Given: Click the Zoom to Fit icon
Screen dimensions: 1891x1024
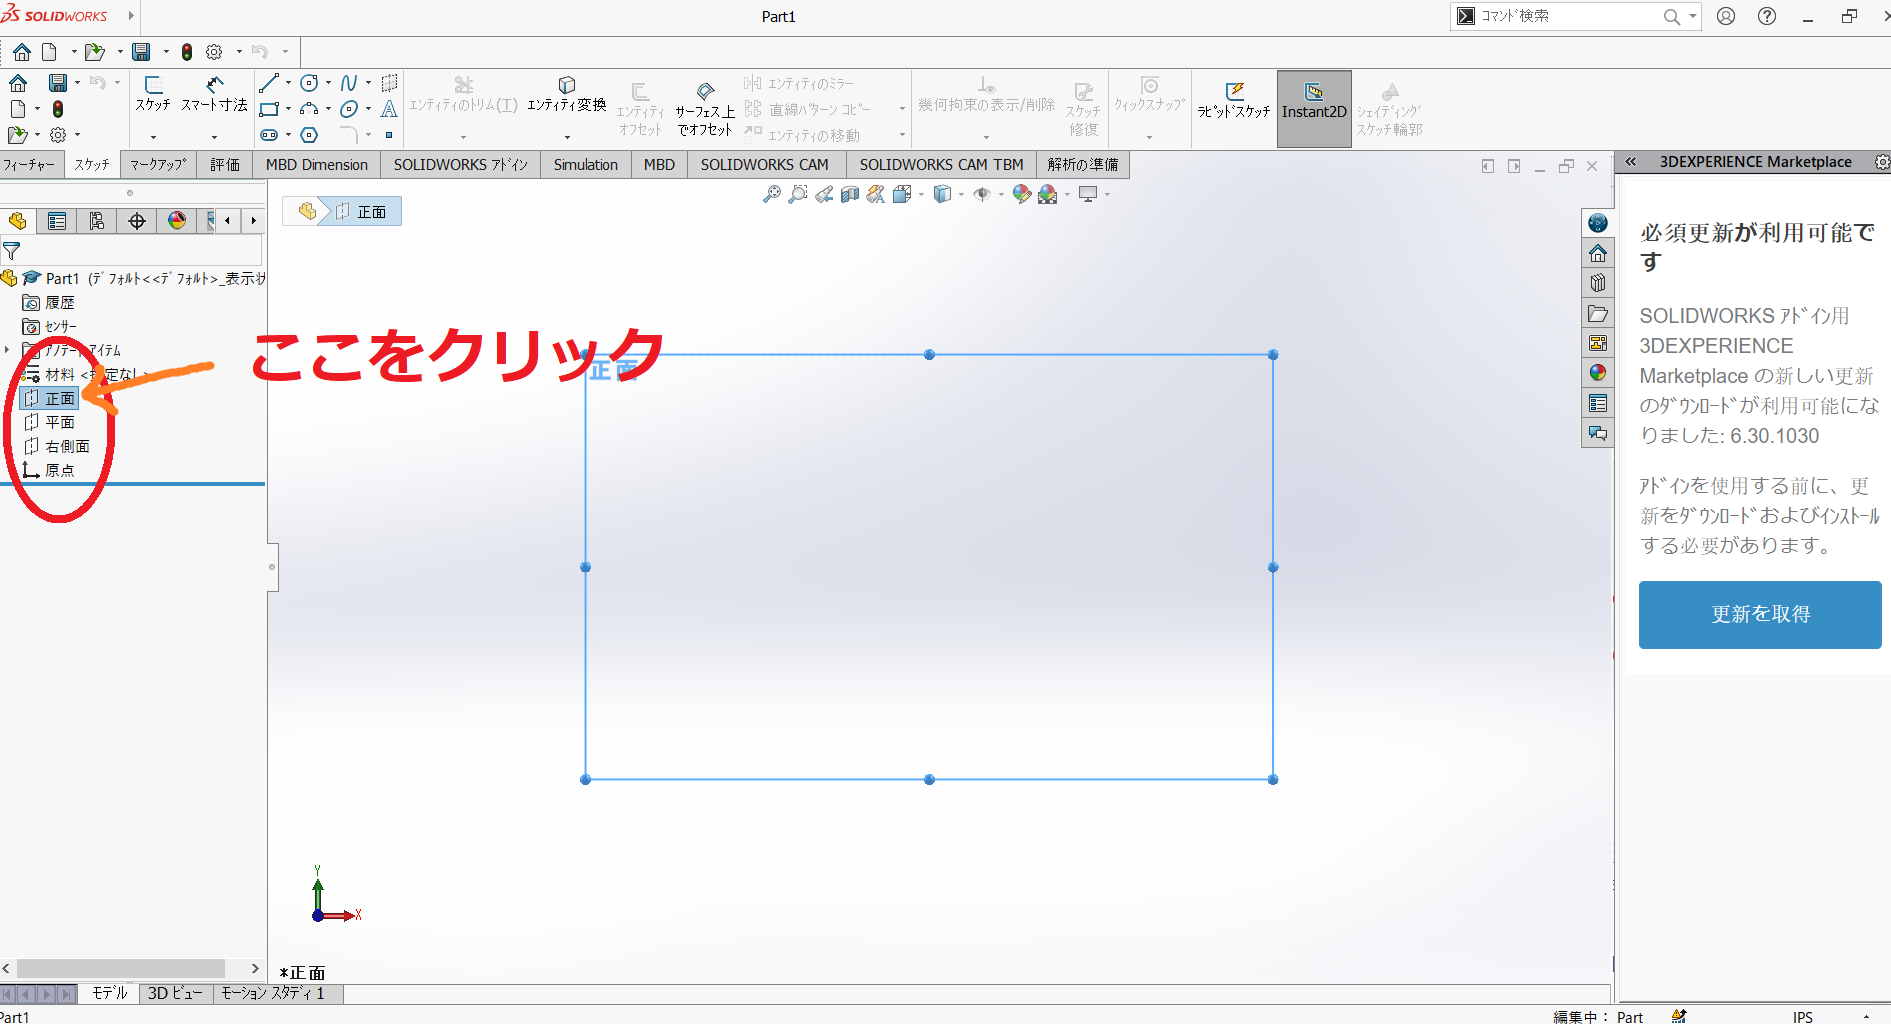Looking at the screenshot, I should coord(771,195).
